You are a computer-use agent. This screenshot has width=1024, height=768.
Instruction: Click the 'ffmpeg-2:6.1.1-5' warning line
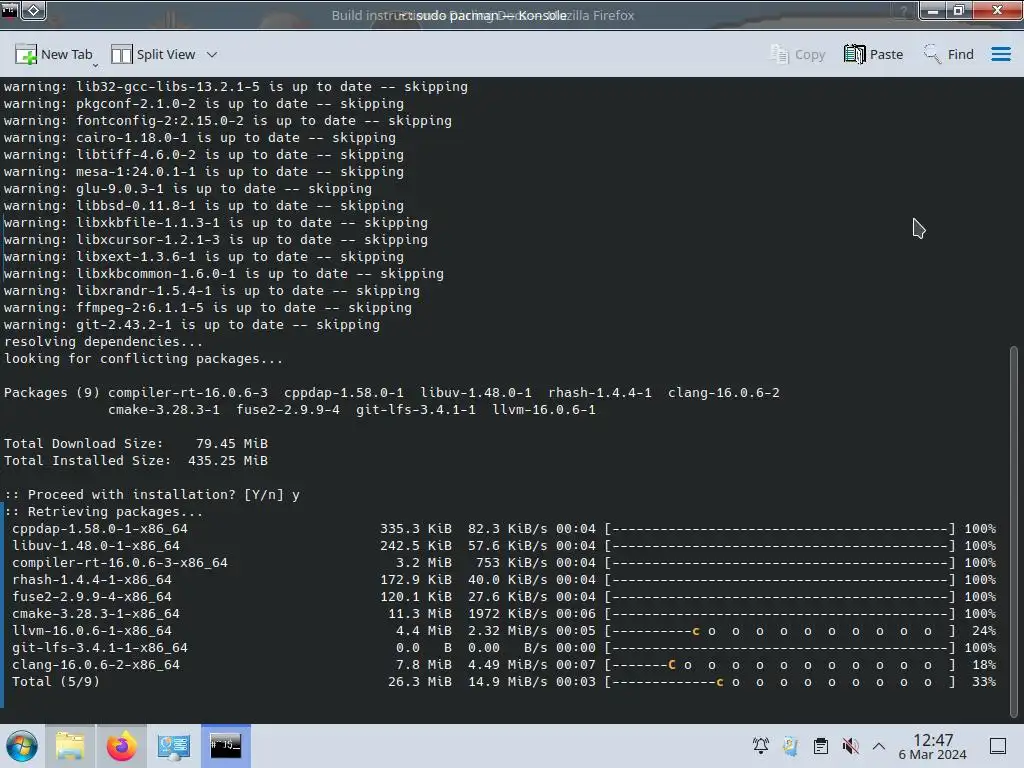coord(208,307)
